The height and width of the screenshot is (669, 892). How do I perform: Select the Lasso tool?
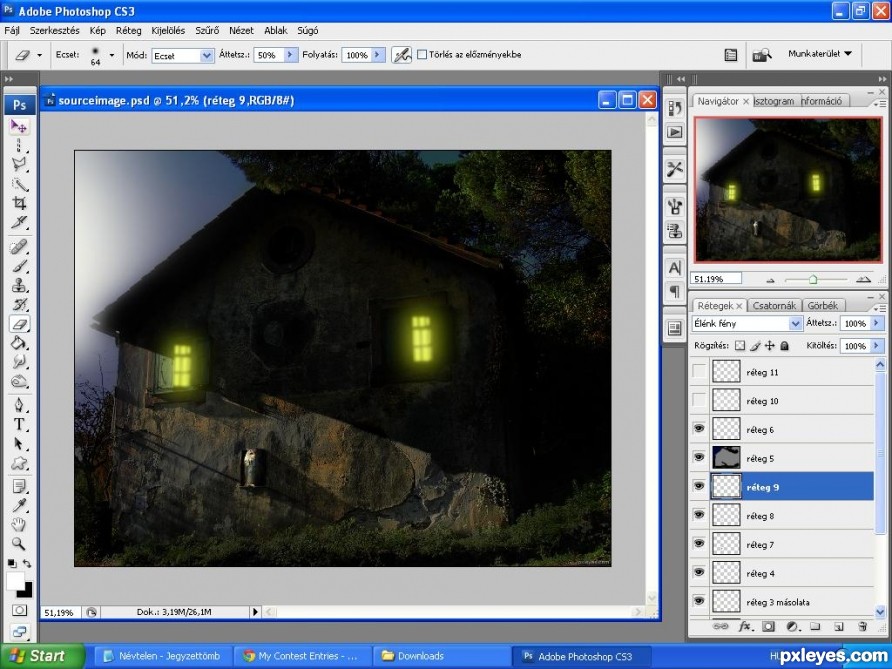[19, 164]
